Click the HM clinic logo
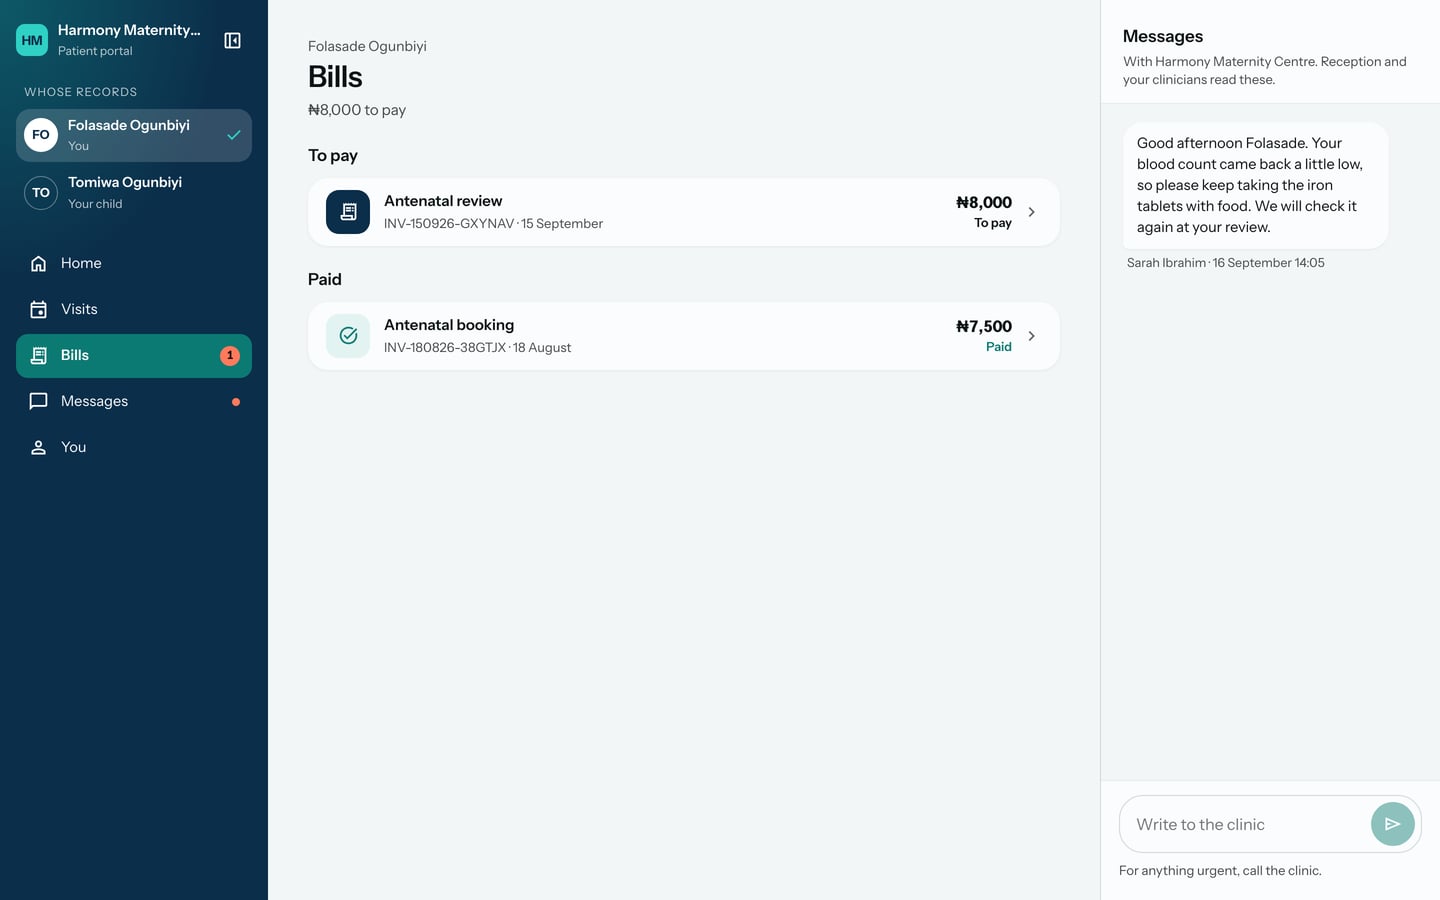Viewport: 1440px width, 900px height. 32,40
